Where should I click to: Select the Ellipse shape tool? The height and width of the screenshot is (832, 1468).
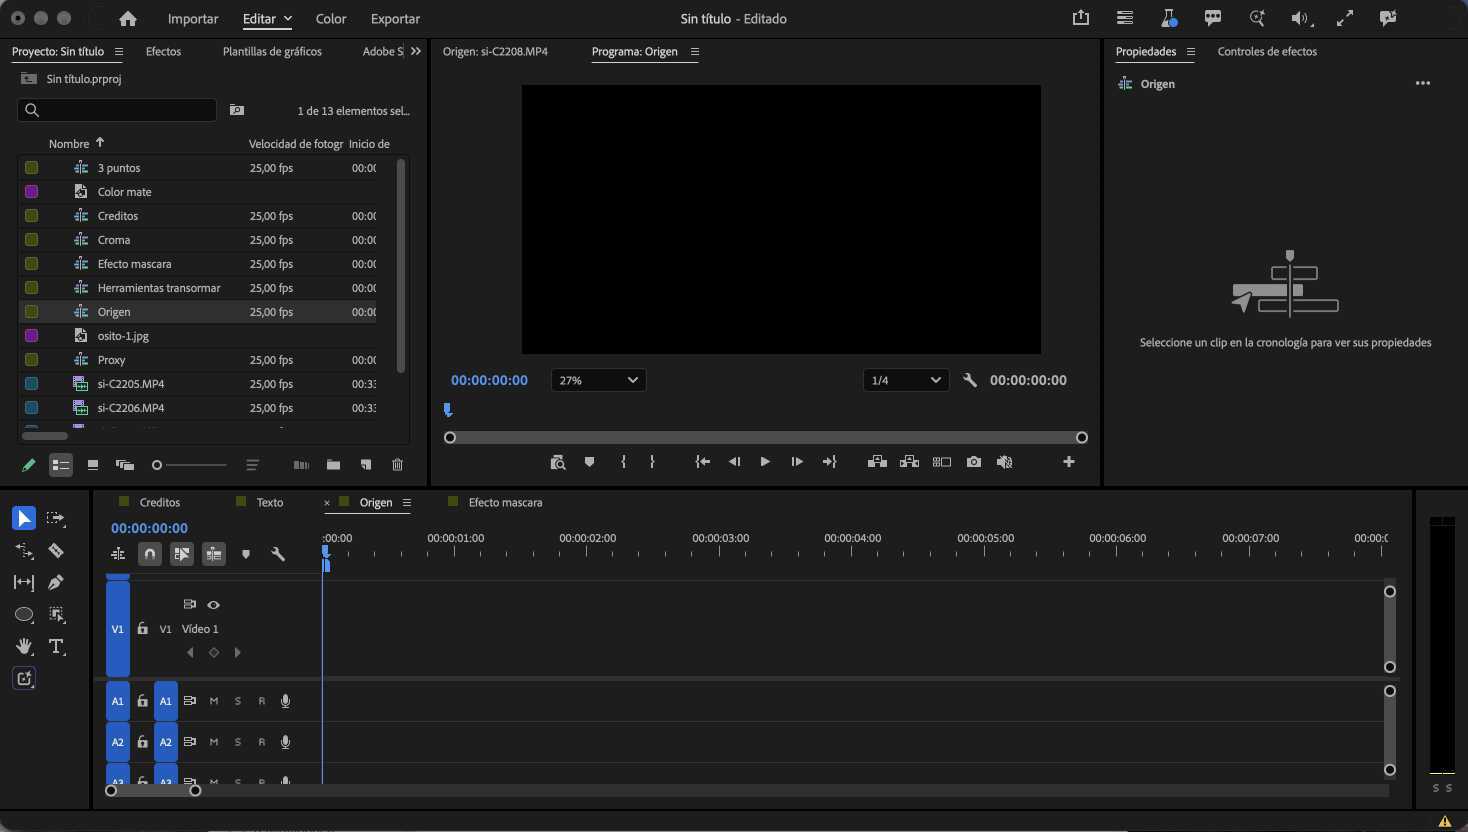pos(24,615)
